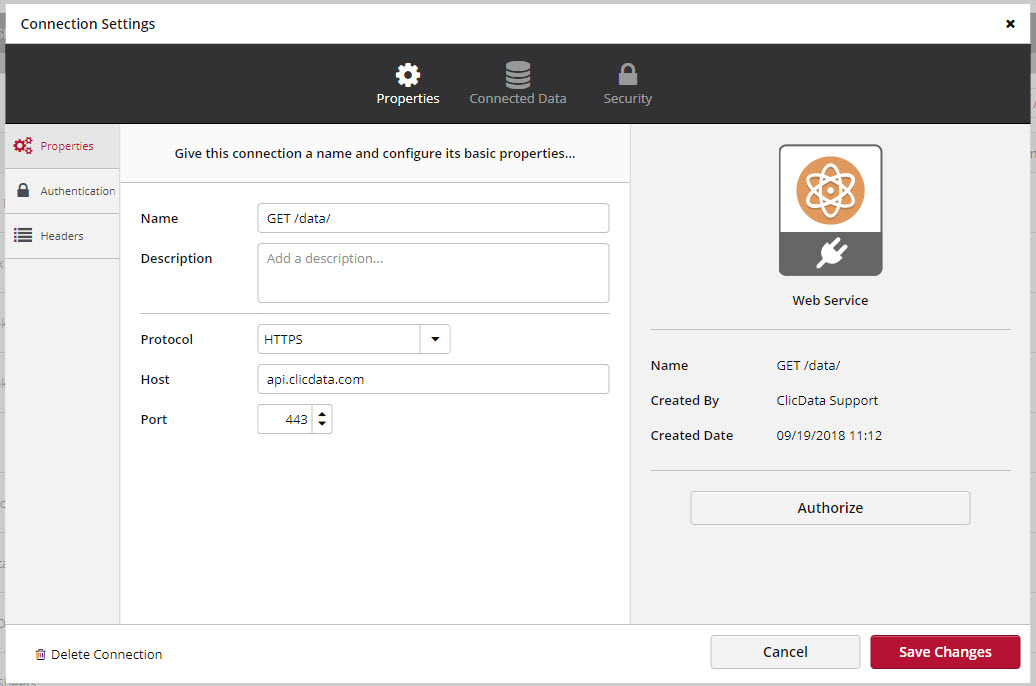
Task: Open the Security padlock icon tab
Action: 627,75
